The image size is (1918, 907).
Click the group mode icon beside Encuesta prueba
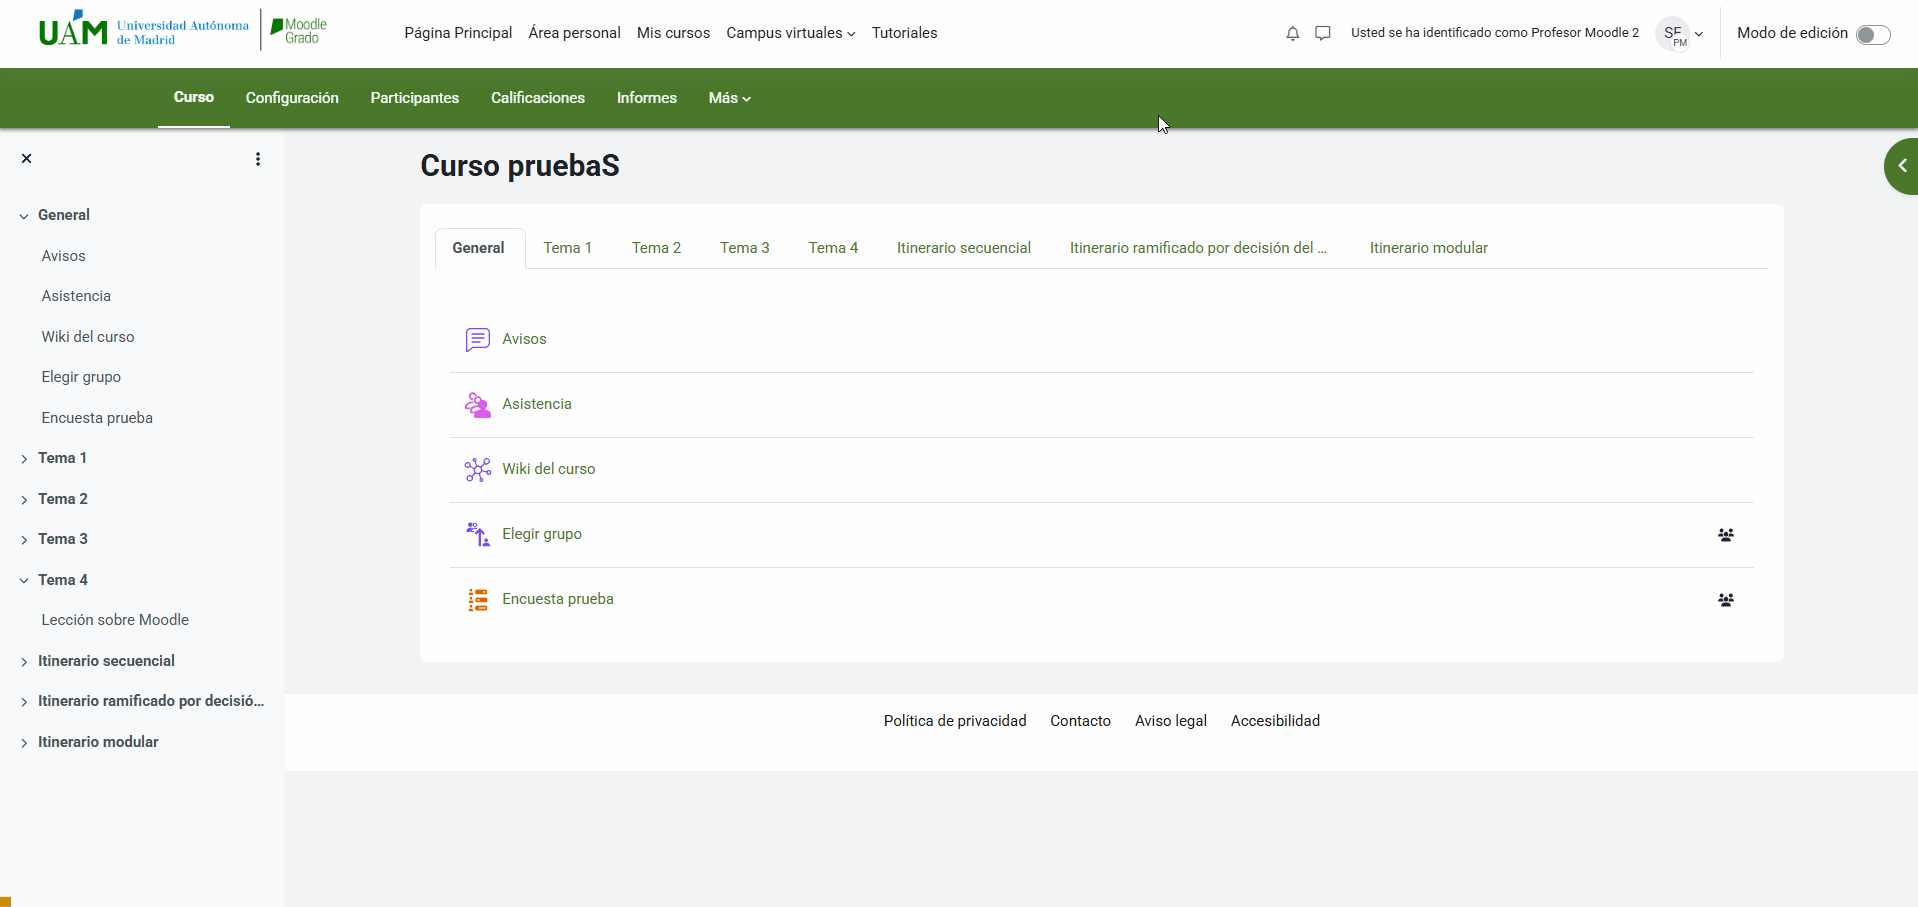pos(1725,599)
